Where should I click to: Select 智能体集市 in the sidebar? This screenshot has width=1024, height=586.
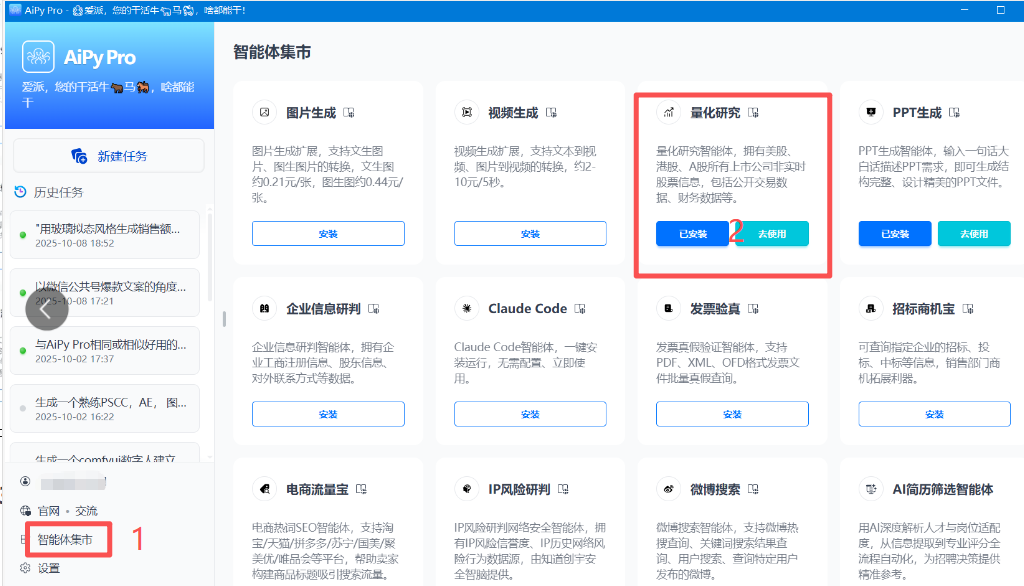pyautogui.click(x=65, y=540)
